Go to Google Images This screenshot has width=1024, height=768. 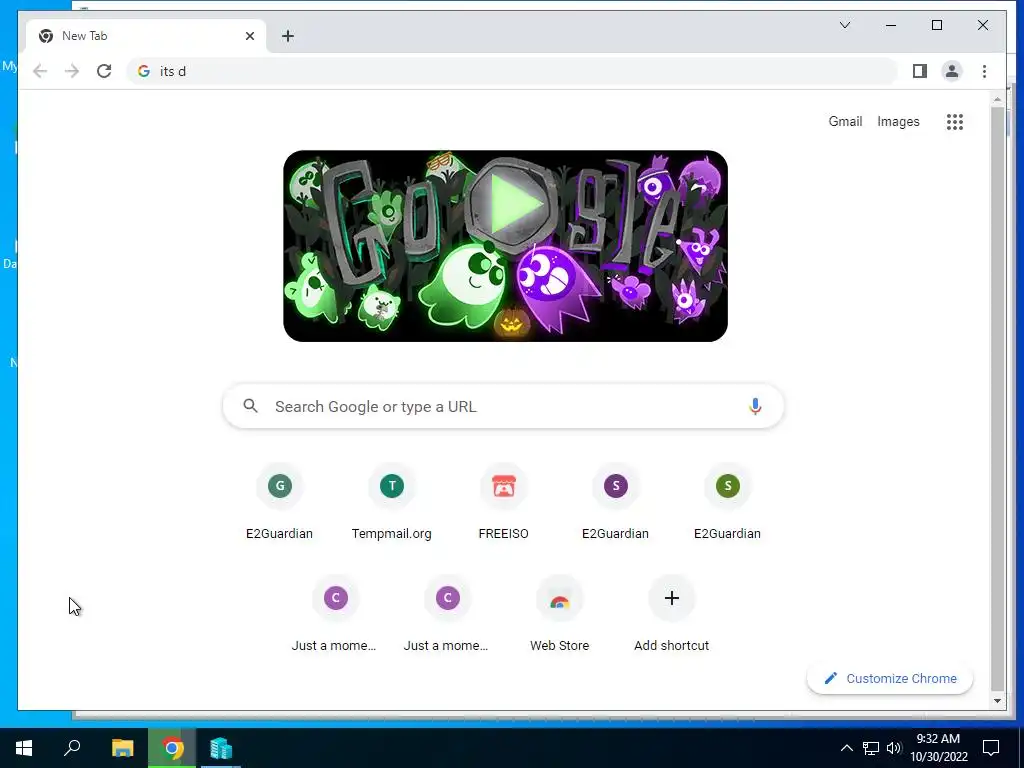898,121
